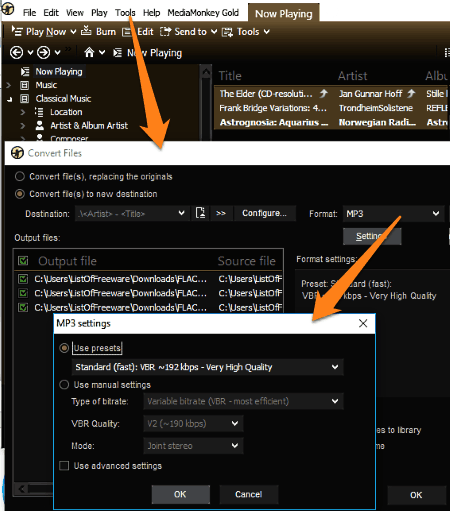This screenshot has width=450, height=511.
Task: Click the tree panel scrollbar up arrow
Action: (206, 72)
